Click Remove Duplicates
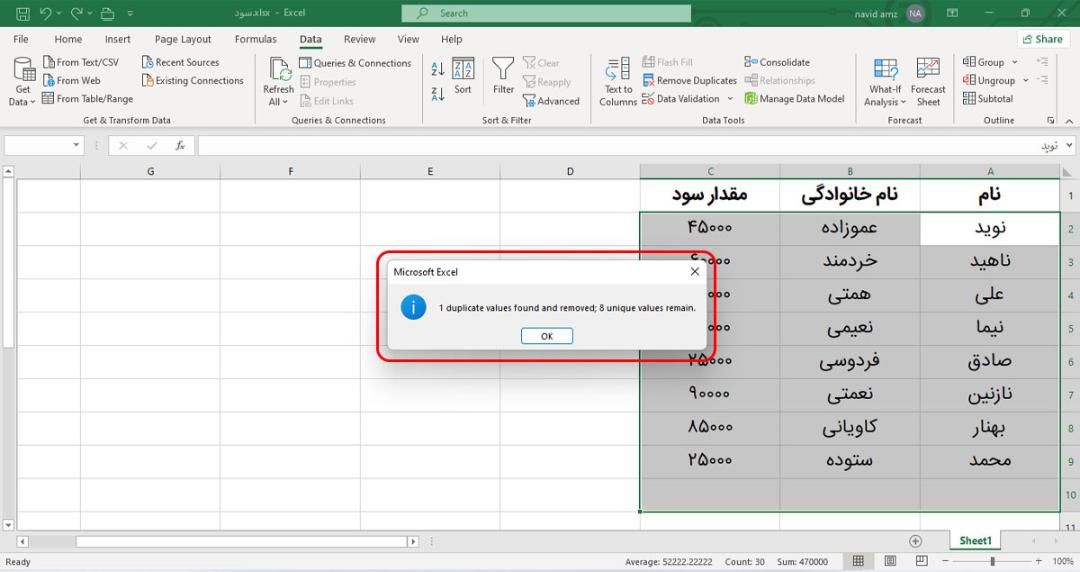This screenshot has width=1080, height=572. [x=689, y=81]
